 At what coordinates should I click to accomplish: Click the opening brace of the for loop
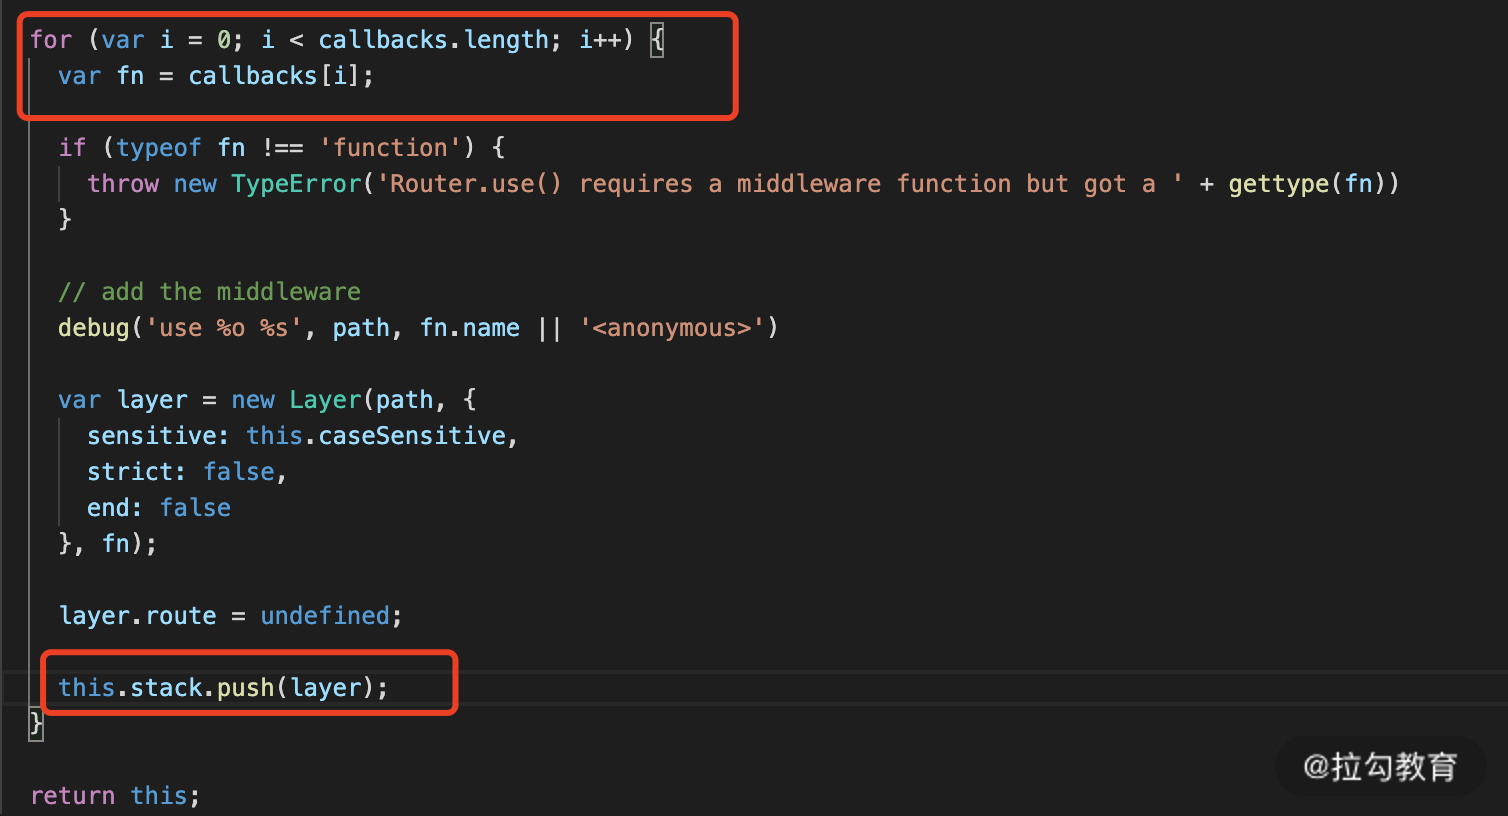657,40
